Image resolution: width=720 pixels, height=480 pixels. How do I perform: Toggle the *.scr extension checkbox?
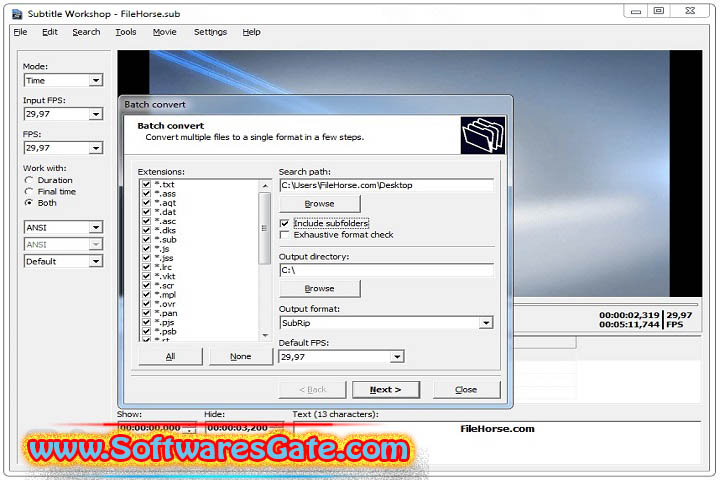click(146, 285)
